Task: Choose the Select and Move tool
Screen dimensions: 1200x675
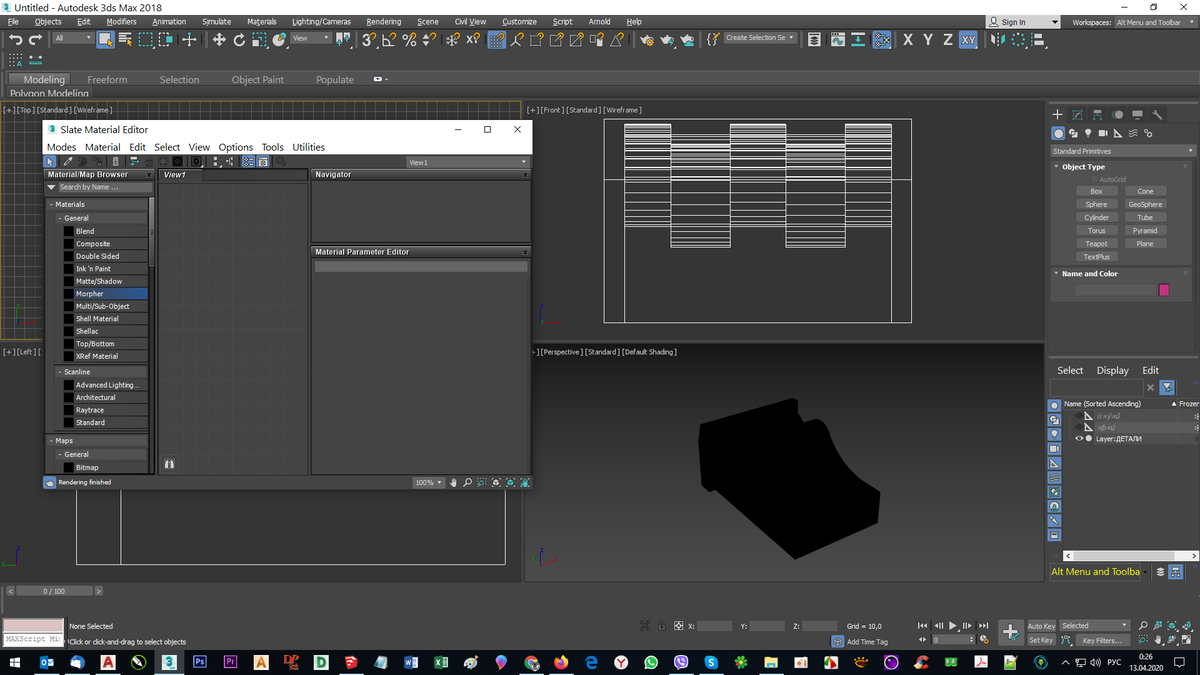Action: pyautogui.click(x=219, y=39)
